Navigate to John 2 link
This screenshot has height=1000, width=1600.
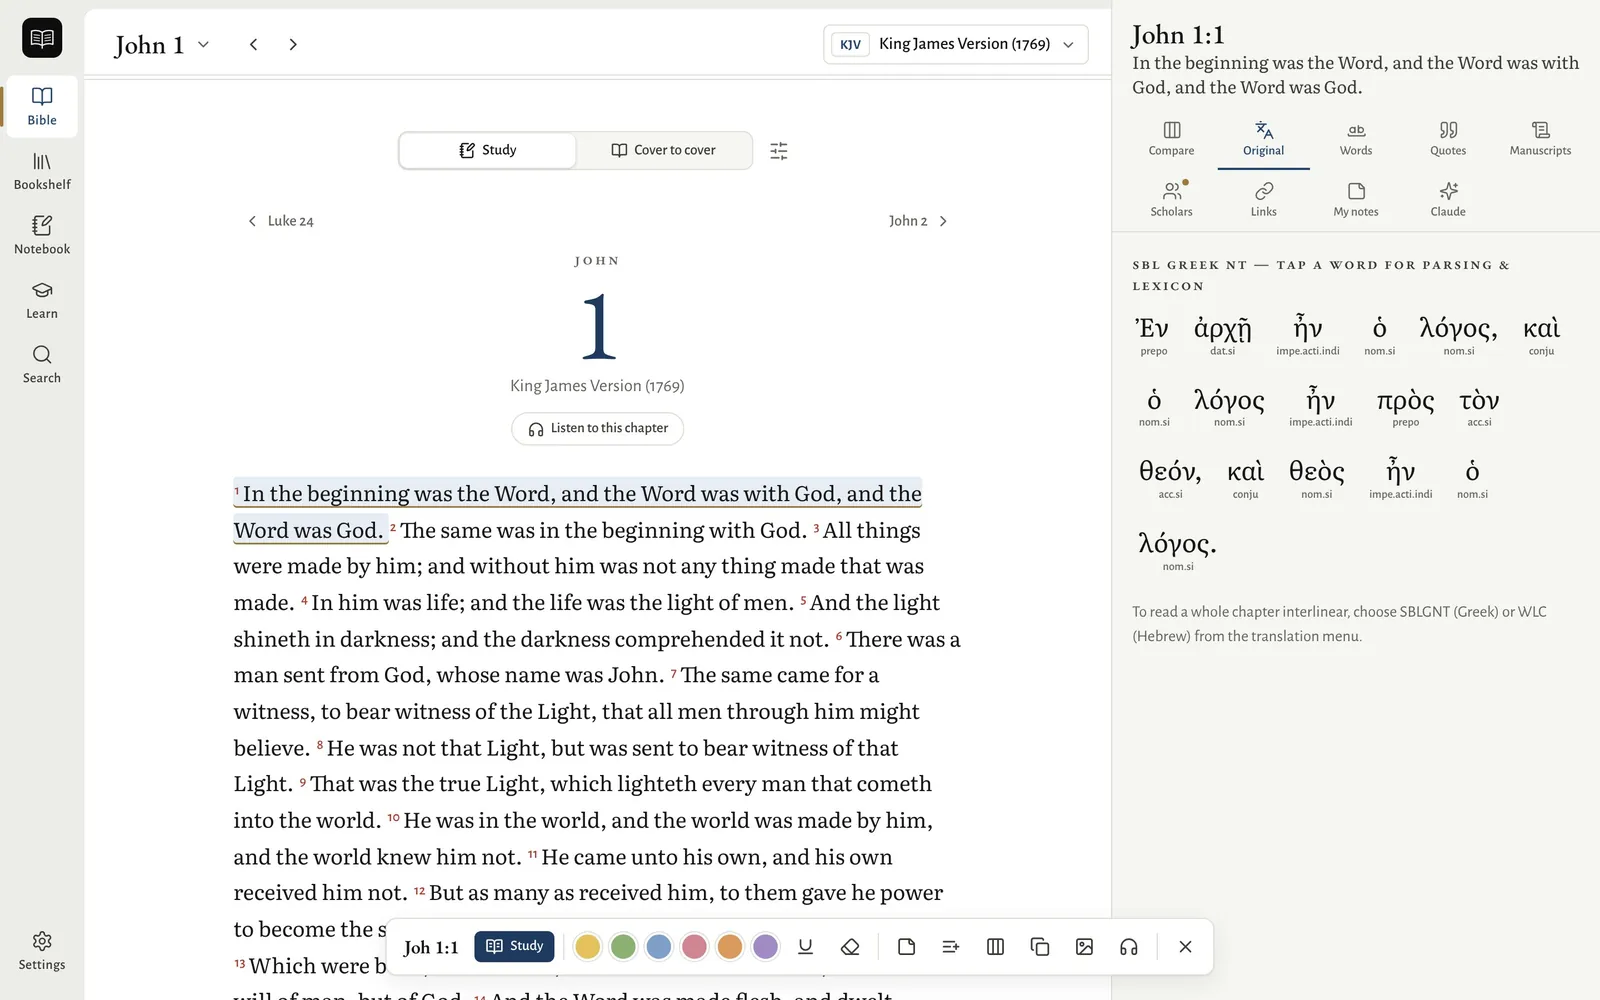point(918,221)
